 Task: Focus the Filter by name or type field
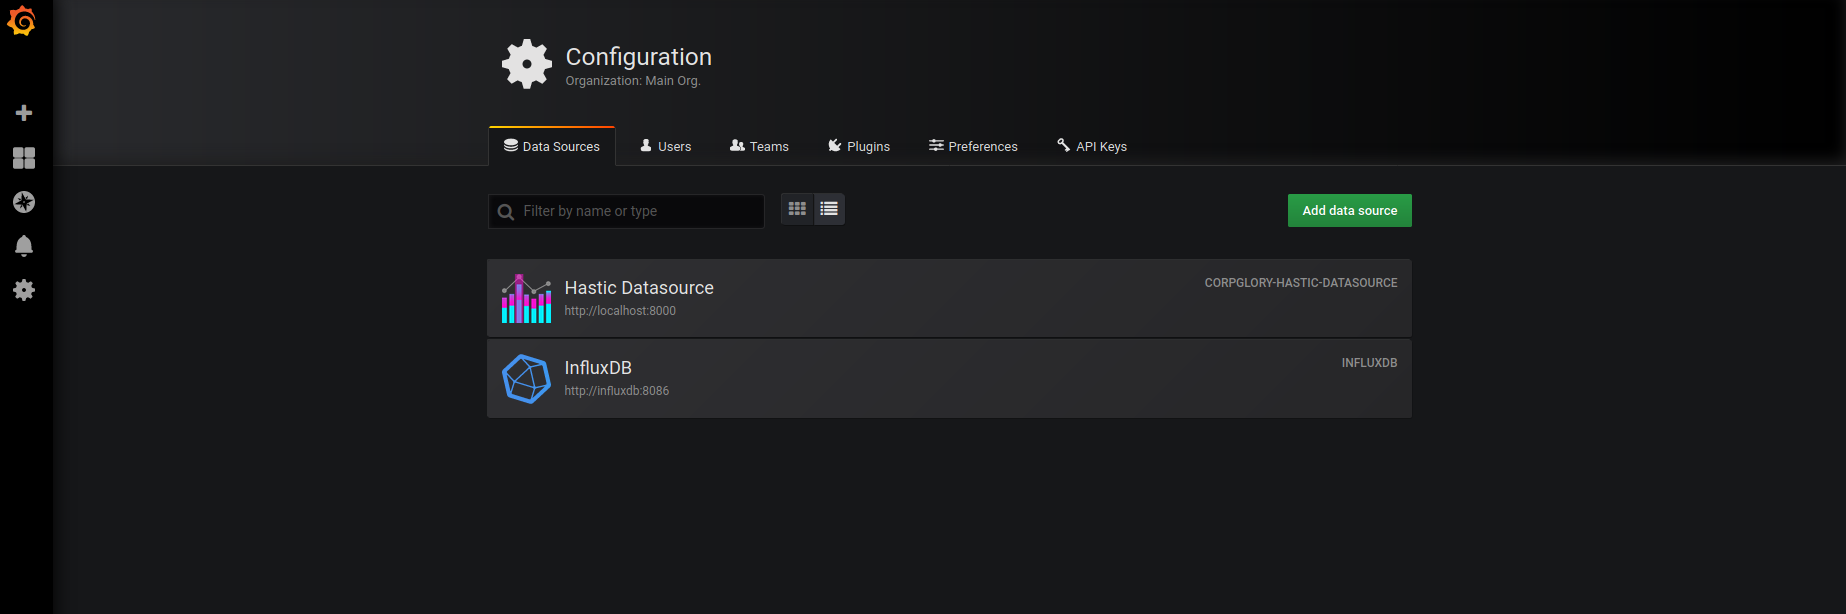(626, 211)
